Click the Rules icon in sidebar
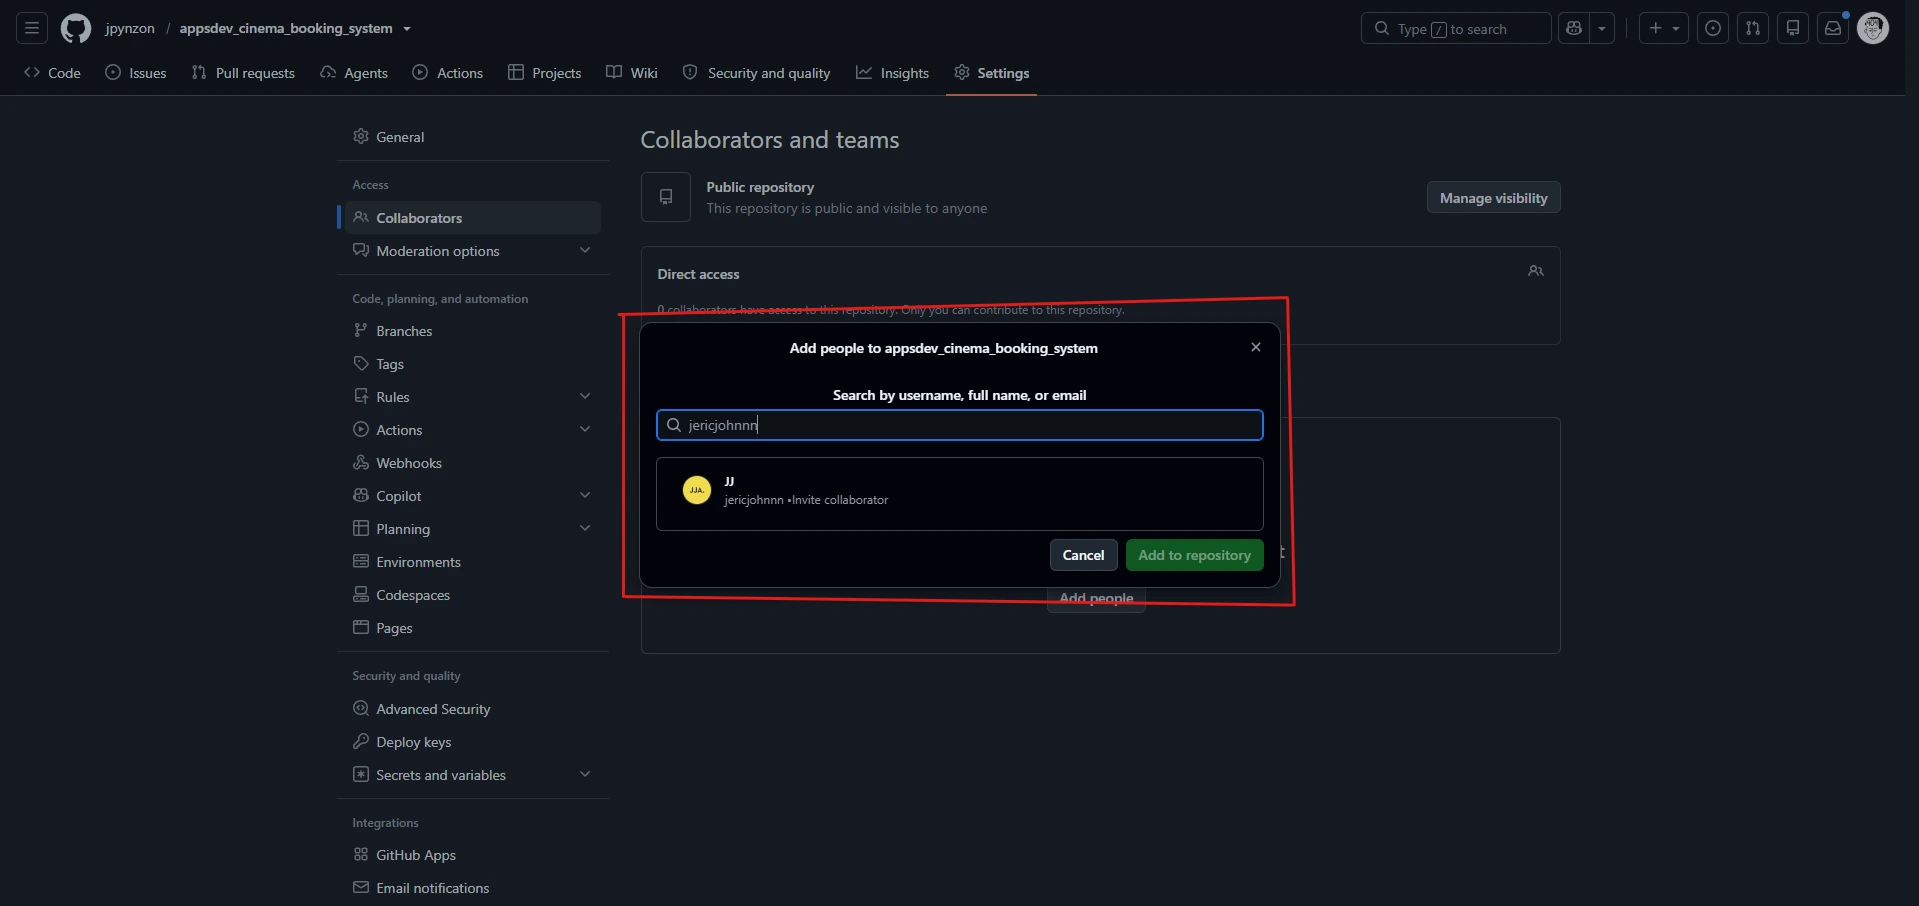 [361, 397]
